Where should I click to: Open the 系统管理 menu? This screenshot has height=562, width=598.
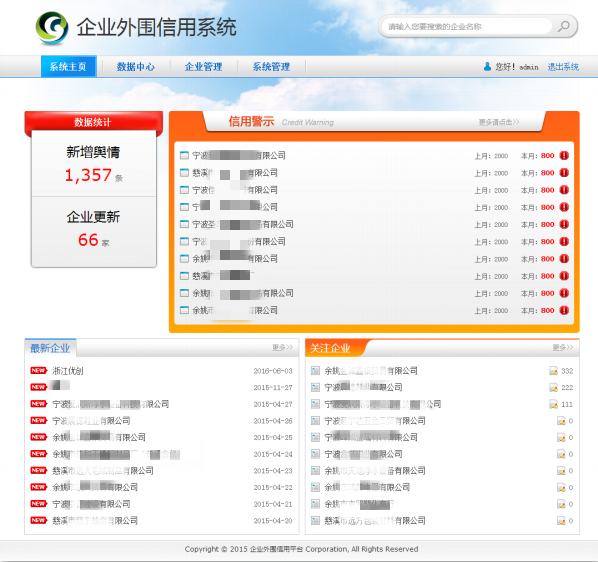272,67
